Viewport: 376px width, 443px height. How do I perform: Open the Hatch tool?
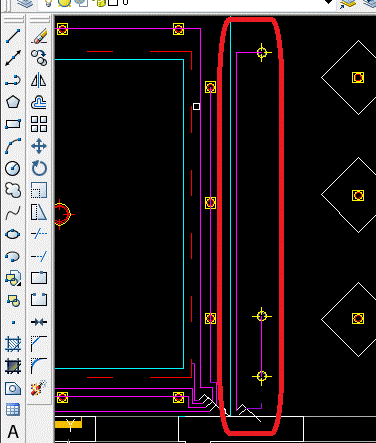click(13, 344)
